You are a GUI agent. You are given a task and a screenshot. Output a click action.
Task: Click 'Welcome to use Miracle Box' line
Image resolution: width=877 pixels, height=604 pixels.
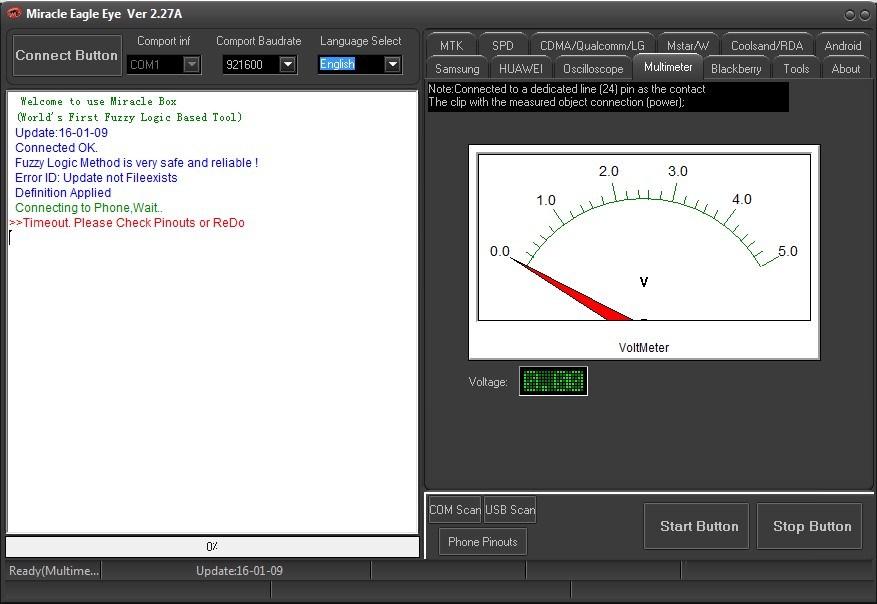pos(98,101)
